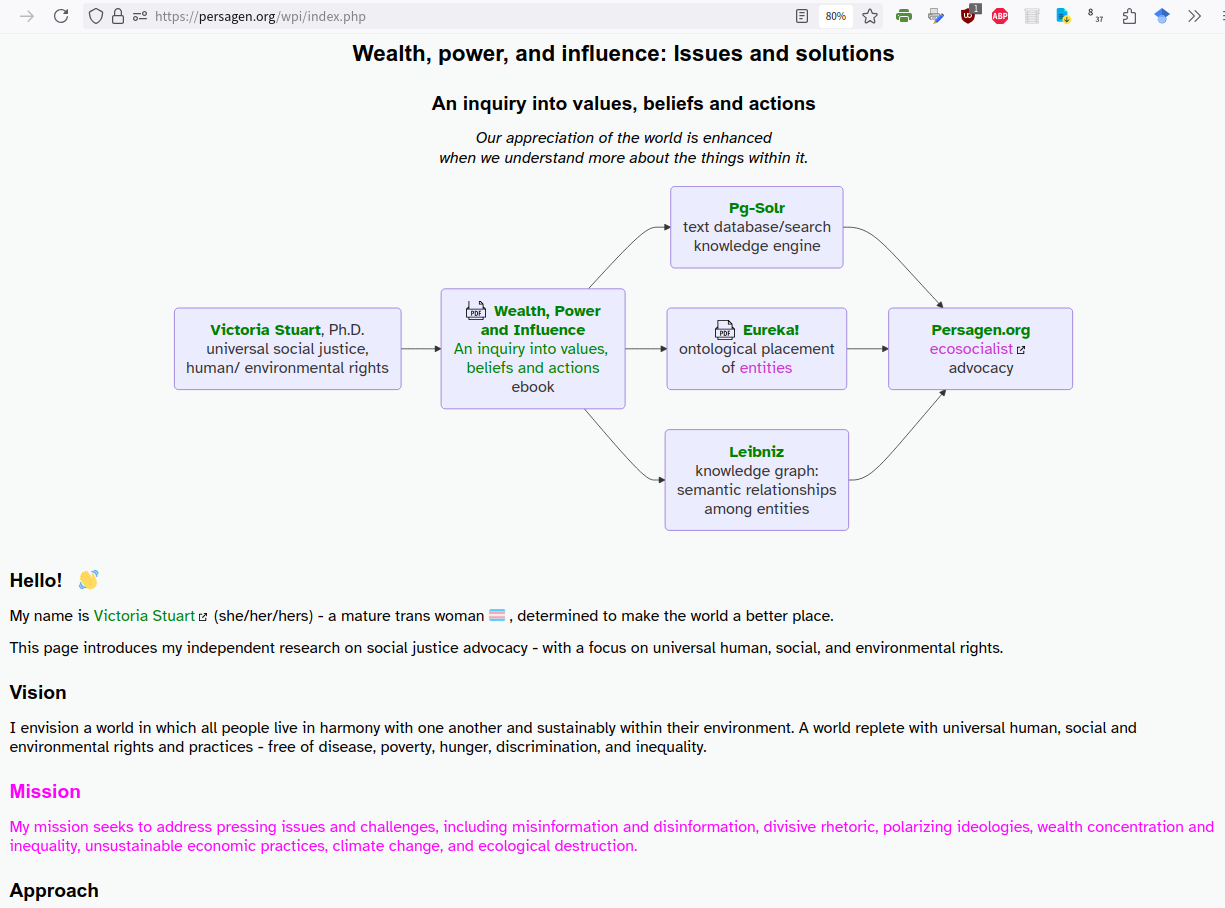Open the tracking protection shield panel
The width and height of the screenshot is (1225, 908).
point(96,16)
